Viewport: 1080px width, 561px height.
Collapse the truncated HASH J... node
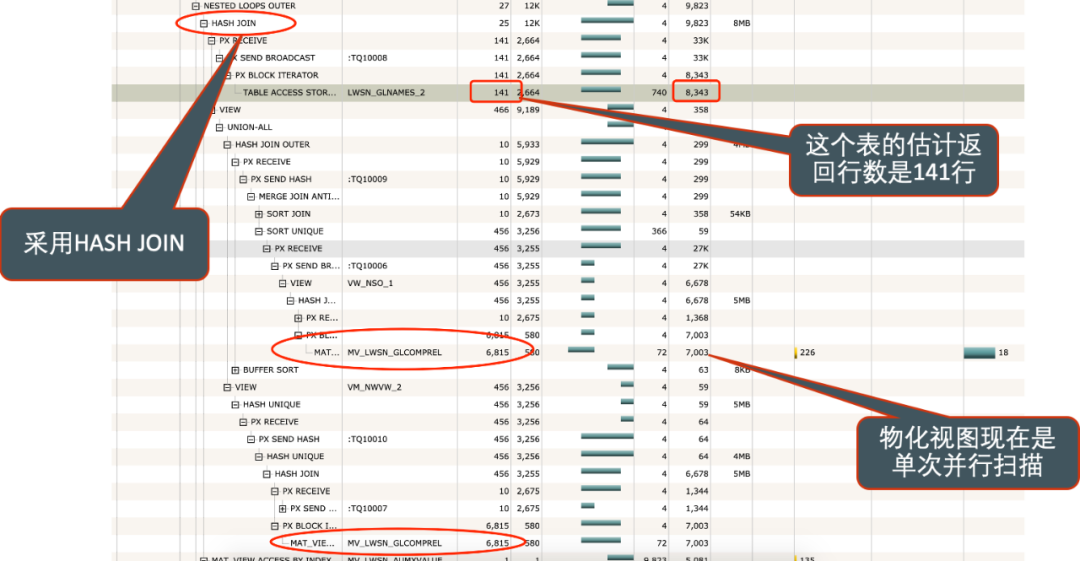point(291,300)
